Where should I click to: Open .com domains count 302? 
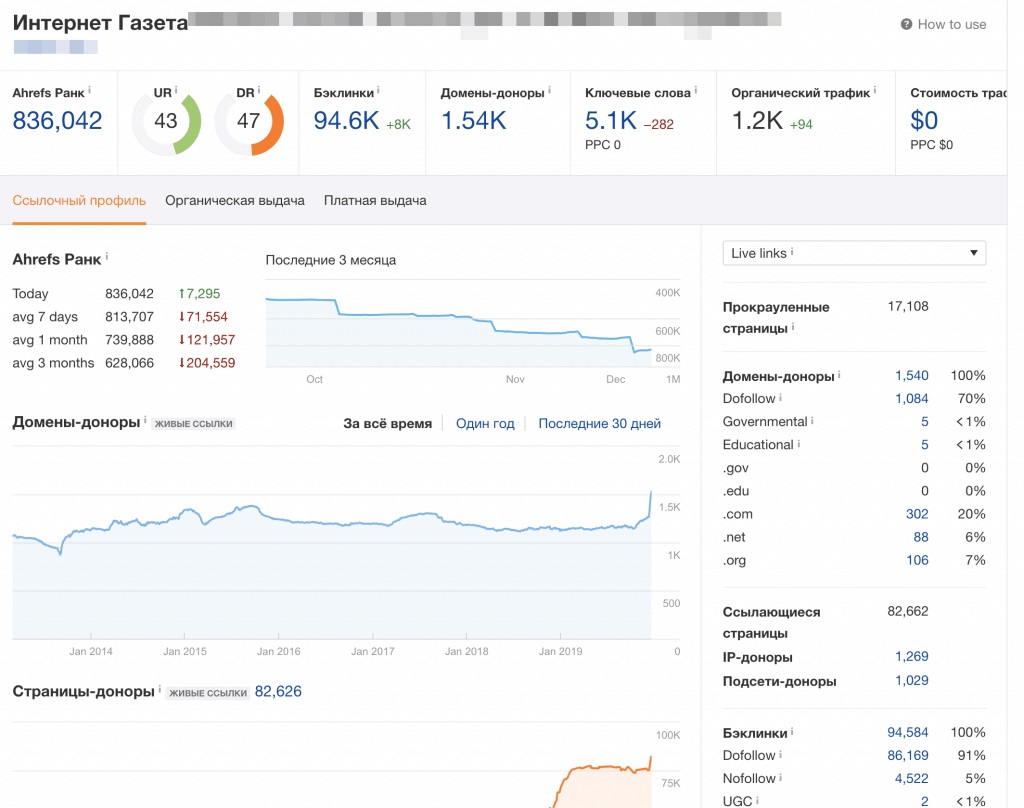pyautogui.click(x=917, y=514)
